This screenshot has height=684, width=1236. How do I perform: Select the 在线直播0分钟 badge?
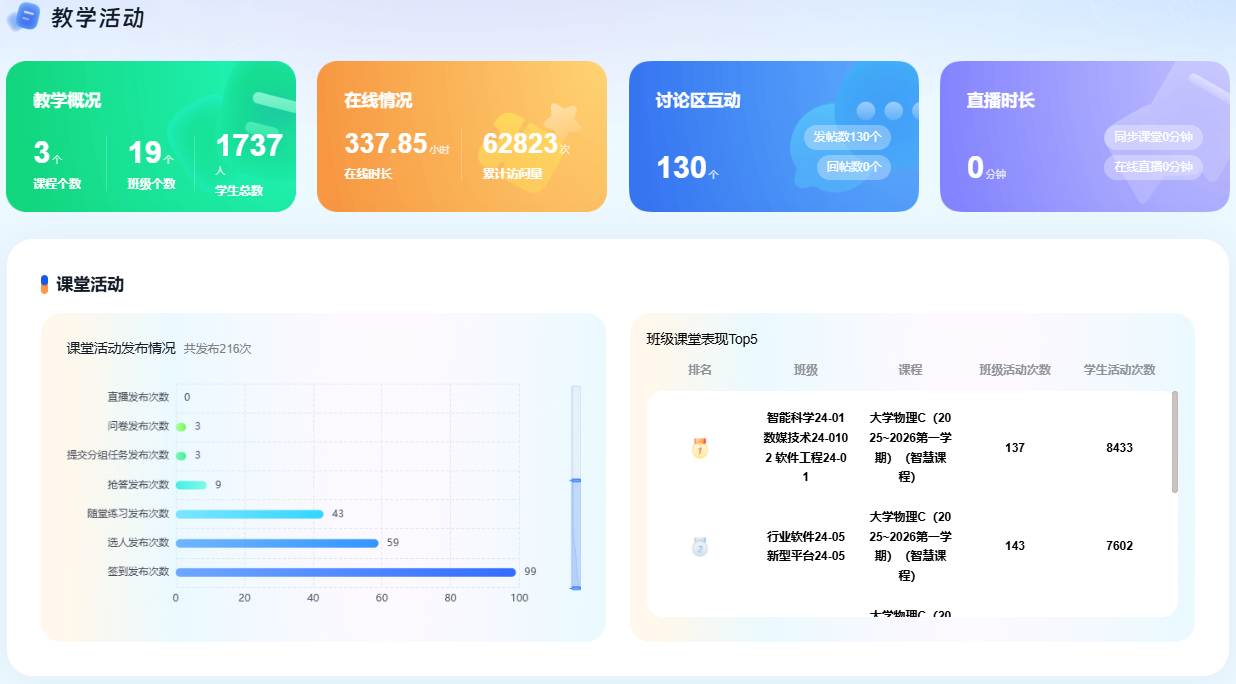[x=1153, y=167]
